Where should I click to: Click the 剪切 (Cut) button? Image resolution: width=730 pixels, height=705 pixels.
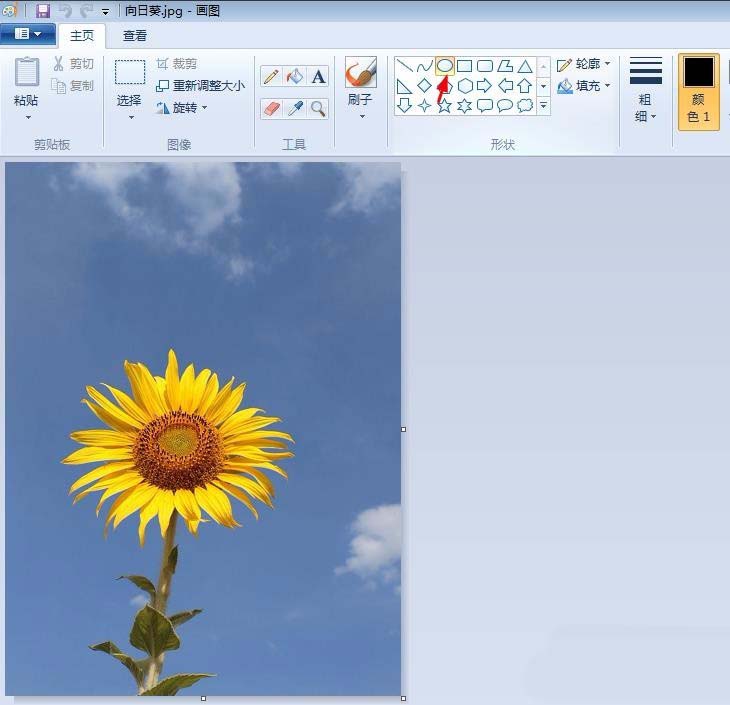[74, 64]
